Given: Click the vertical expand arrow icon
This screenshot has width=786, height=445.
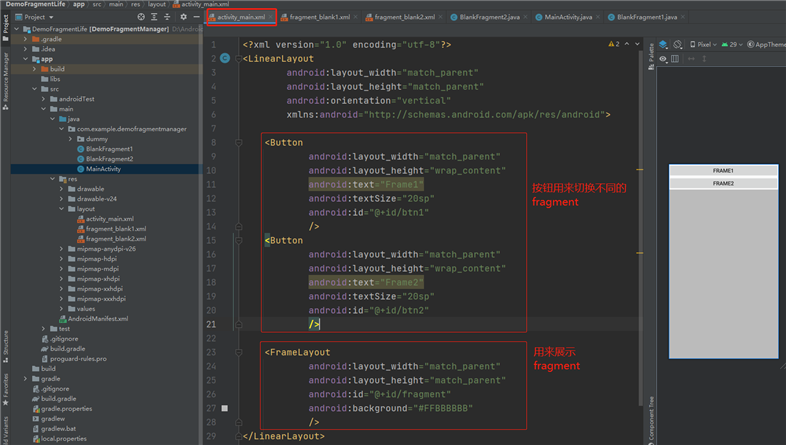Looking at the screenshot, I should click(704, 59).
